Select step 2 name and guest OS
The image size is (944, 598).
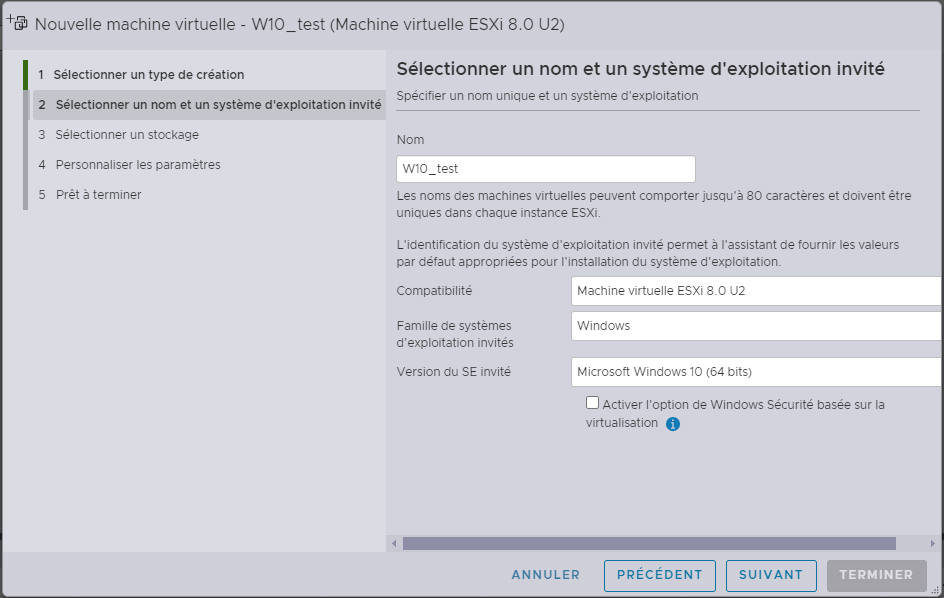(x=217, y=105)
